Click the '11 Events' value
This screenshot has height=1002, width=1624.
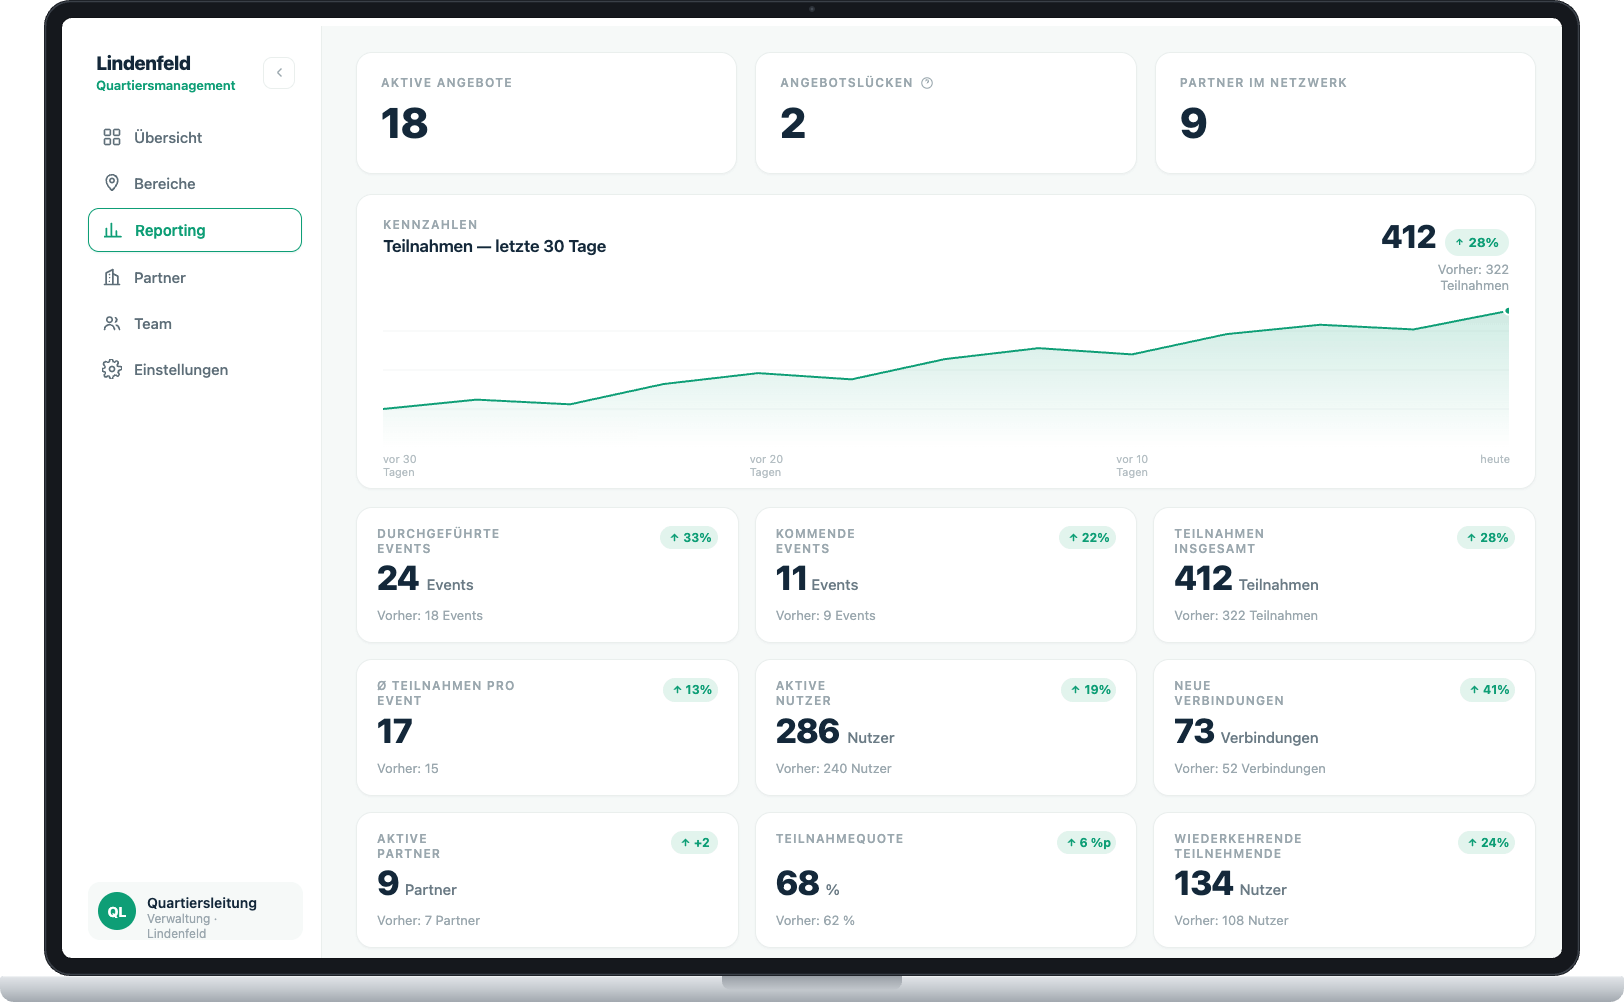817,579
